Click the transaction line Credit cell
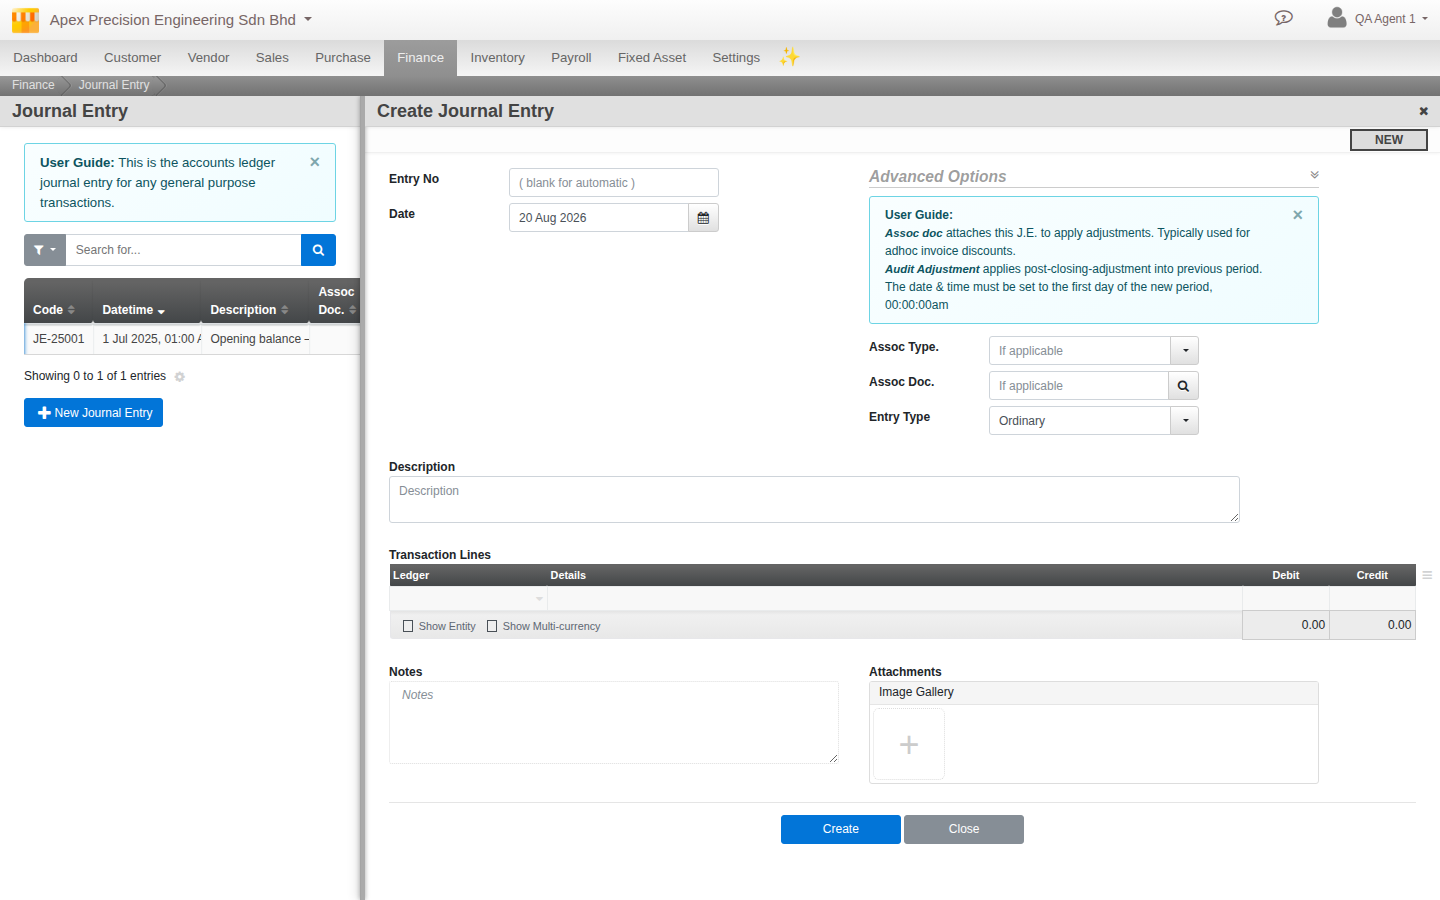Viewport: 1440px width, 900px height. (1372, 598)
